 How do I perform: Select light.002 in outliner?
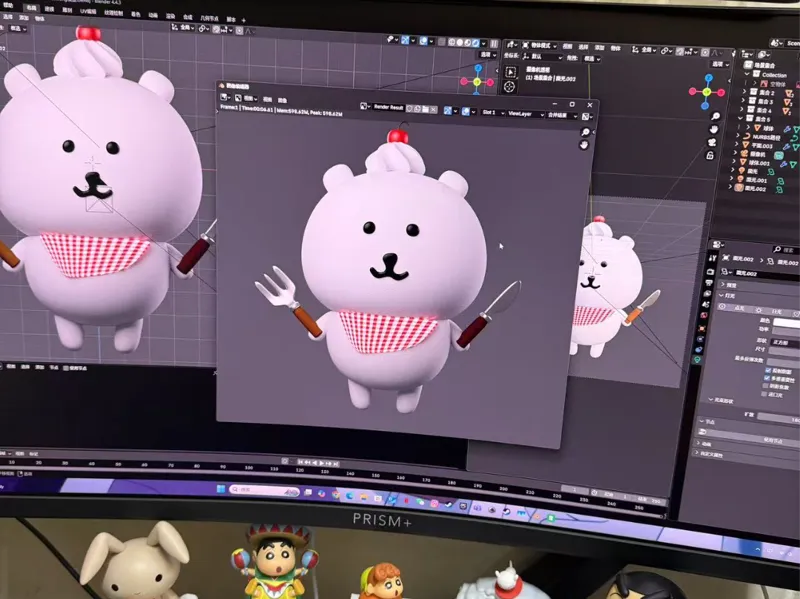(x=756, y=189)
